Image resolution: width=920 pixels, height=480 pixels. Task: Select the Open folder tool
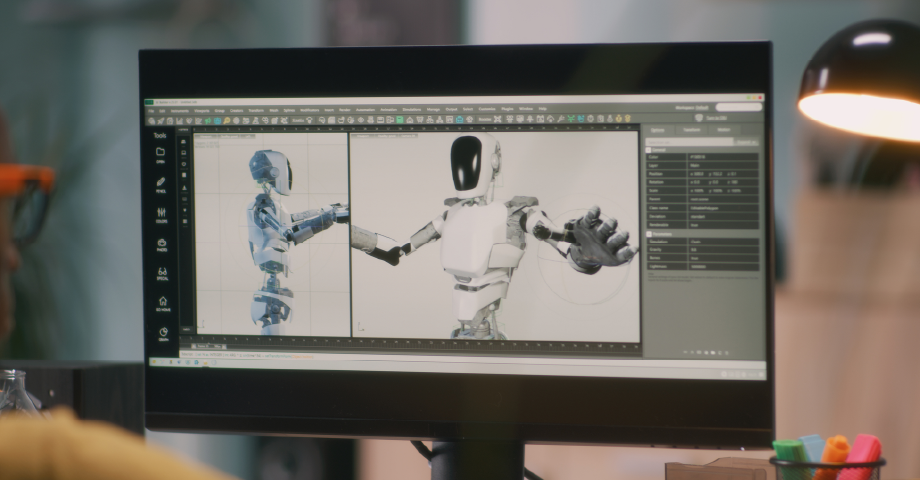161,154
